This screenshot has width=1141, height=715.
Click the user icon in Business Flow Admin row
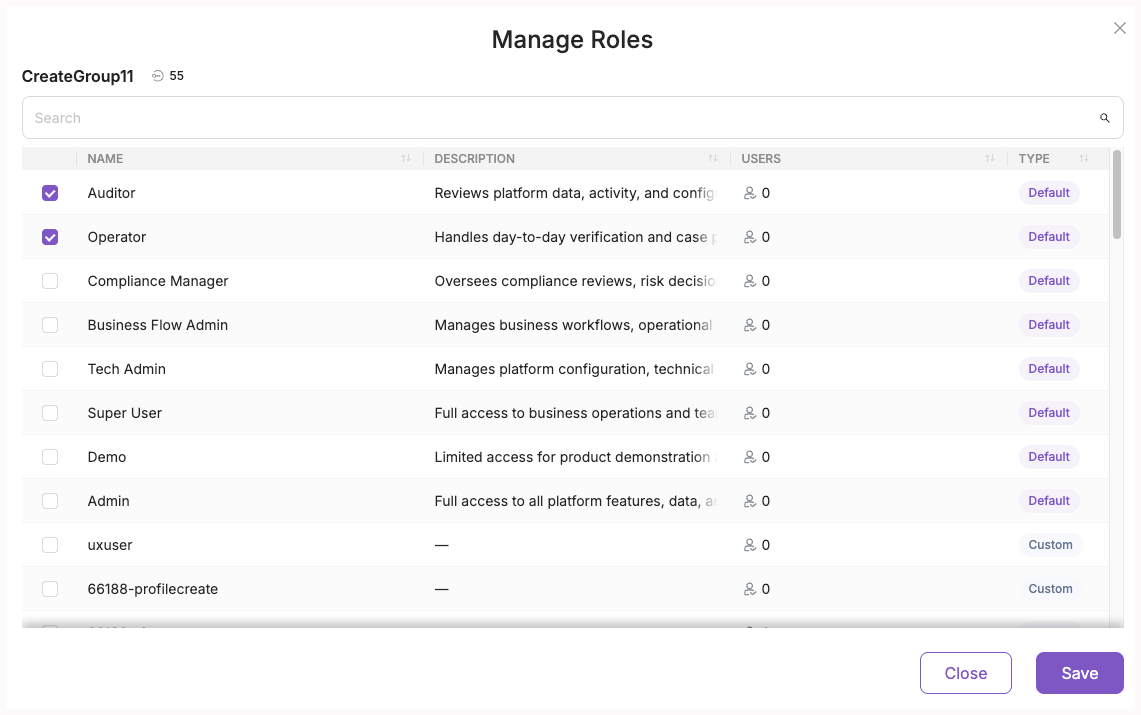coord(750,325)
